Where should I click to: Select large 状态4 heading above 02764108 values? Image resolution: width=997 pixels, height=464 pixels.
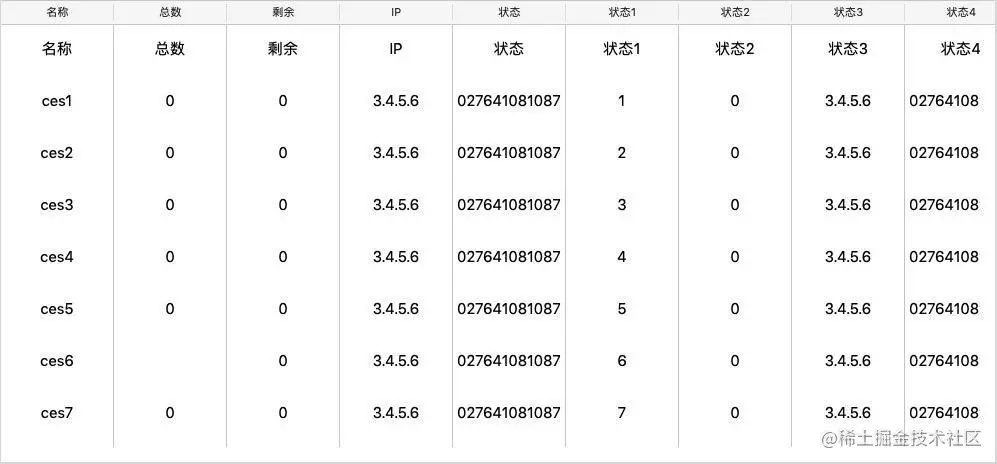click(960, 50)
